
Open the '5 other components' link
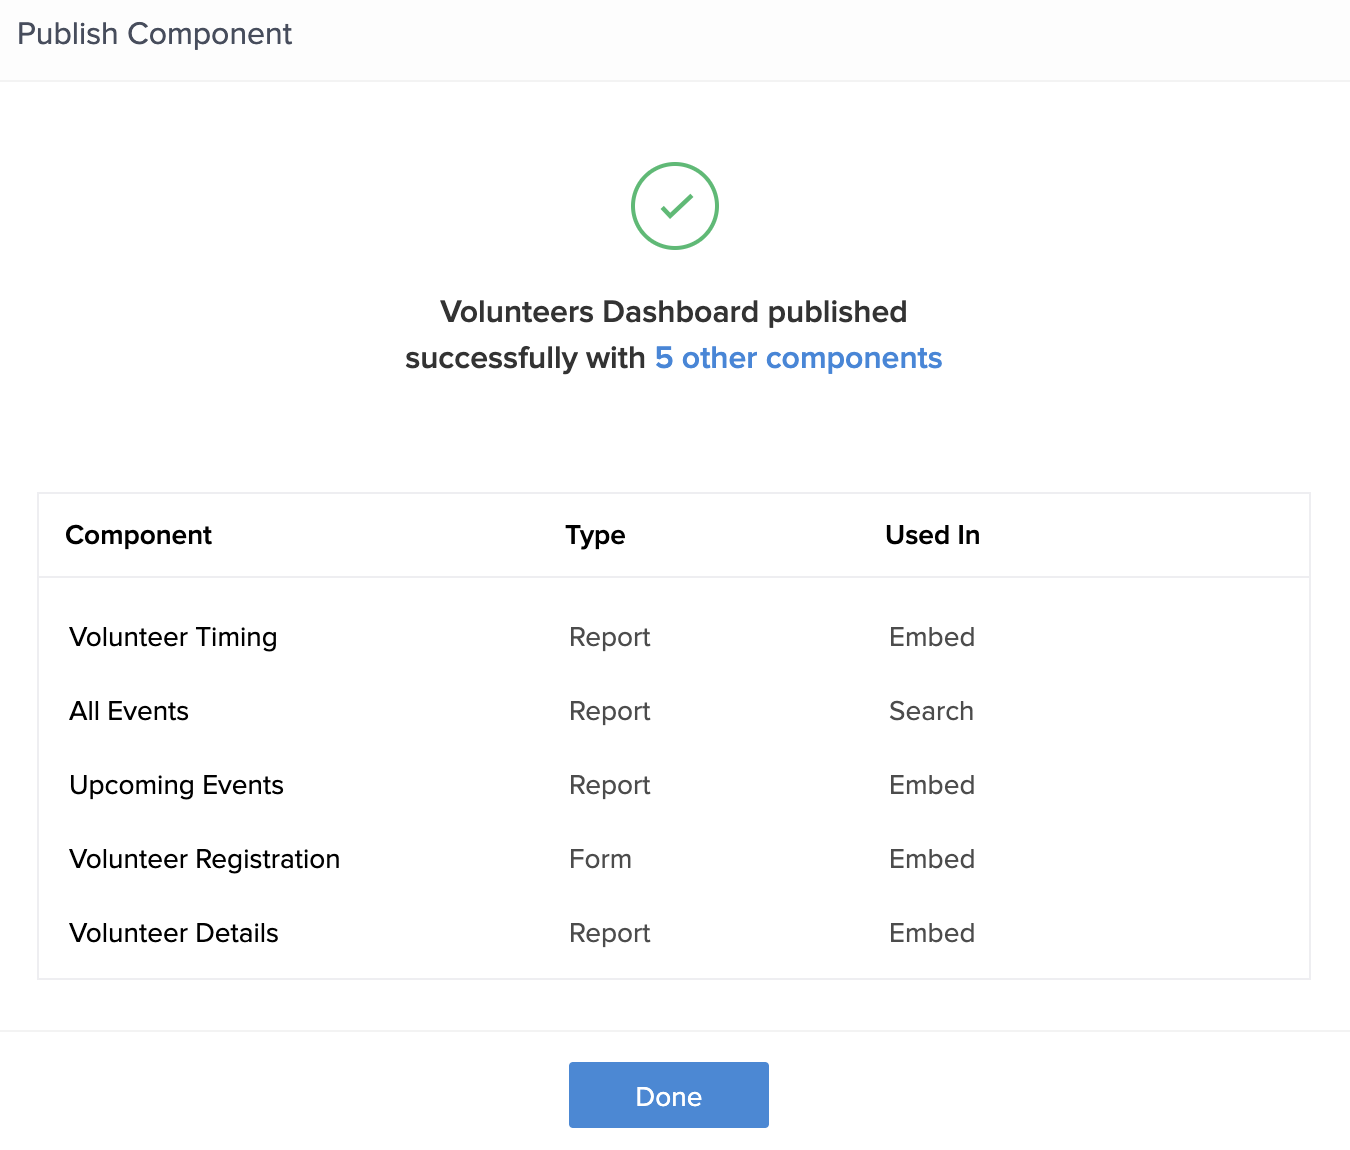[798, 358]
